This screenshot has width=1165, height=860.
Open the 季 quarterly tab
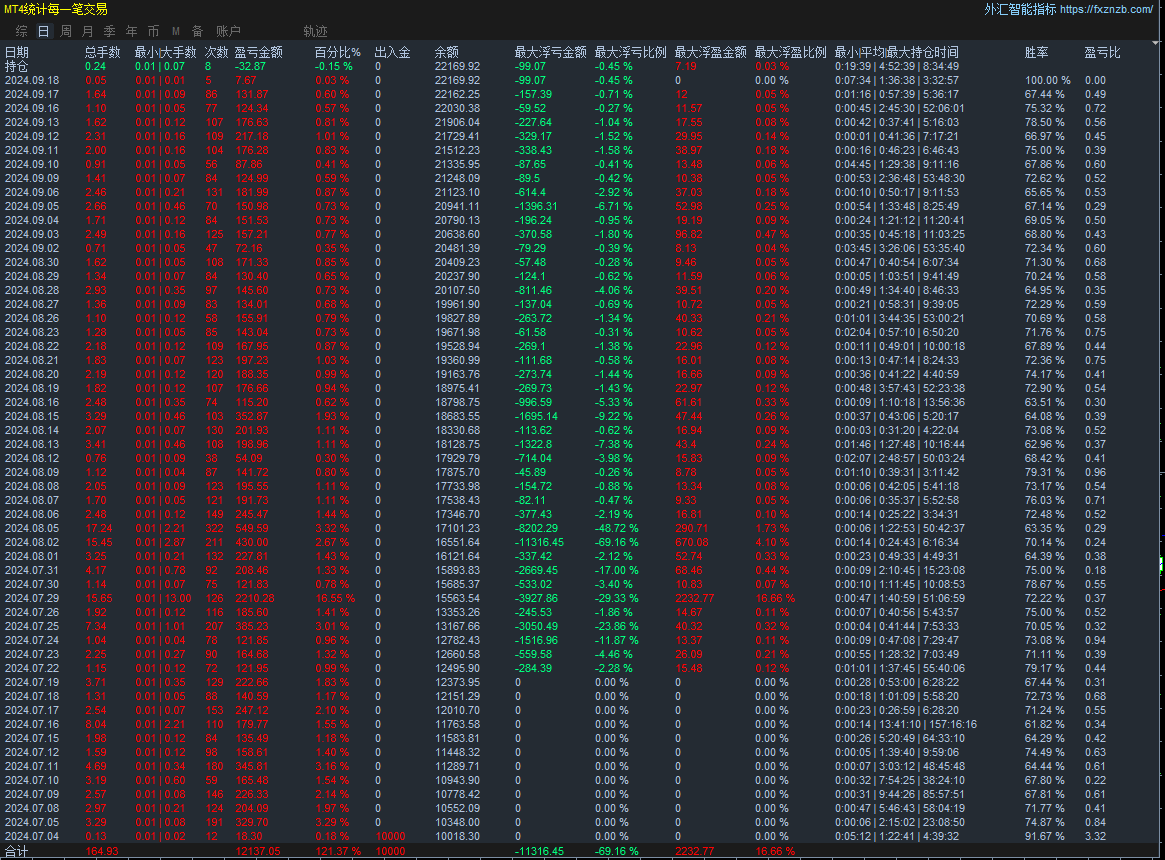pos(109,31)
